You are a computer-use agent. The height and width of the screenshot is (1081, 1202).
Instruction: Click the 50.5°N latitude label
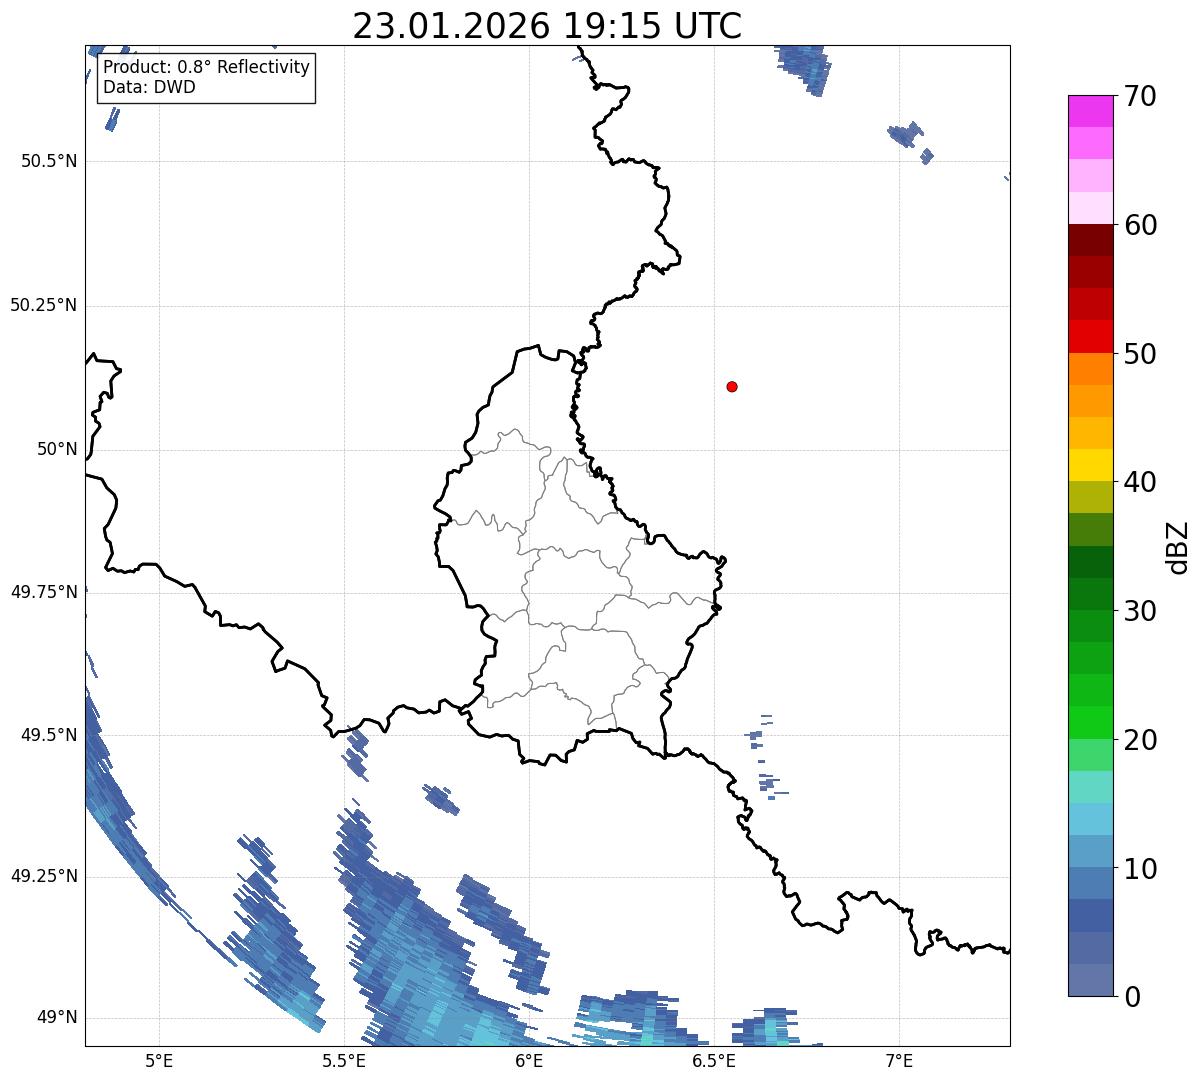point(49,161)
